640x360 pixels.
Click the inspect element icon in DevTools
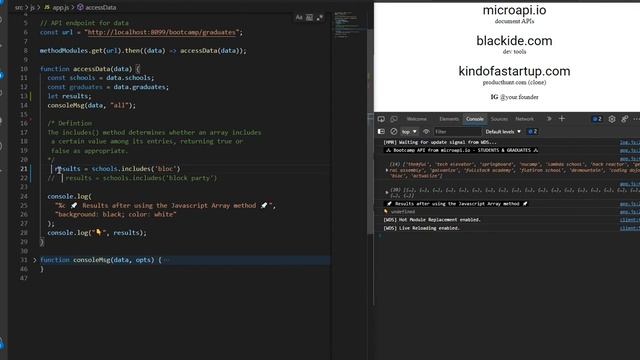pyautogui.click(x=381, y=119)
